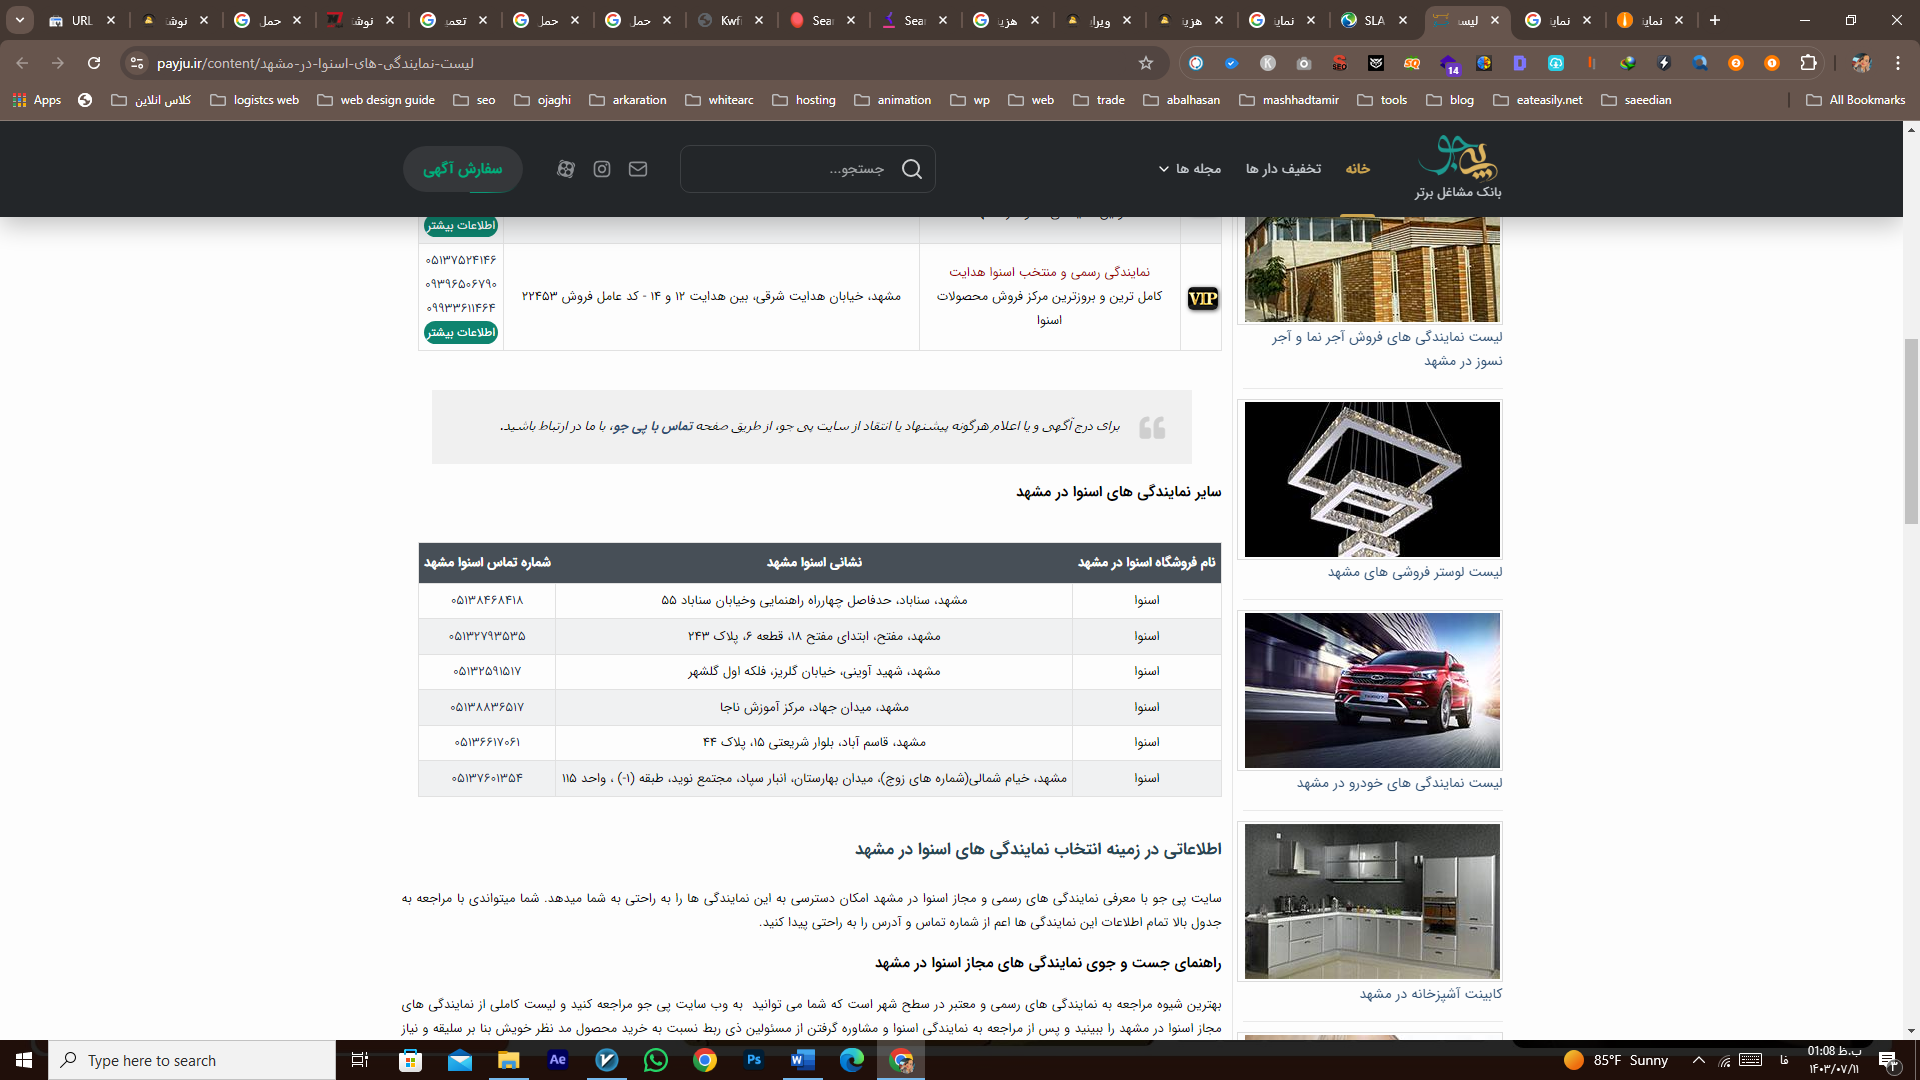Click the سفارش آگهی button

pyautogui.click(x=462, y=169)
